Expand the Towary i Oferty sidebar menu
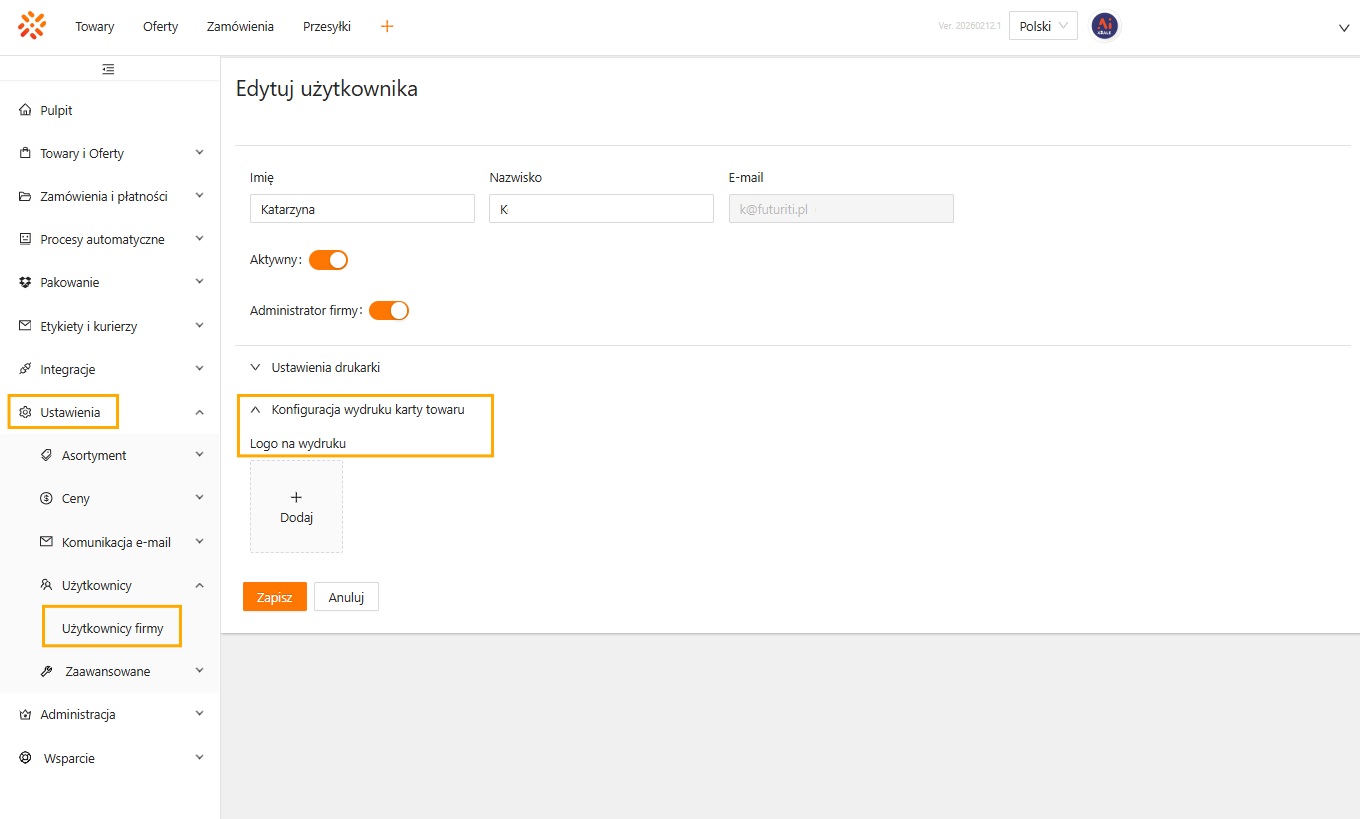 pyautogui.click(x=110, y=153)
